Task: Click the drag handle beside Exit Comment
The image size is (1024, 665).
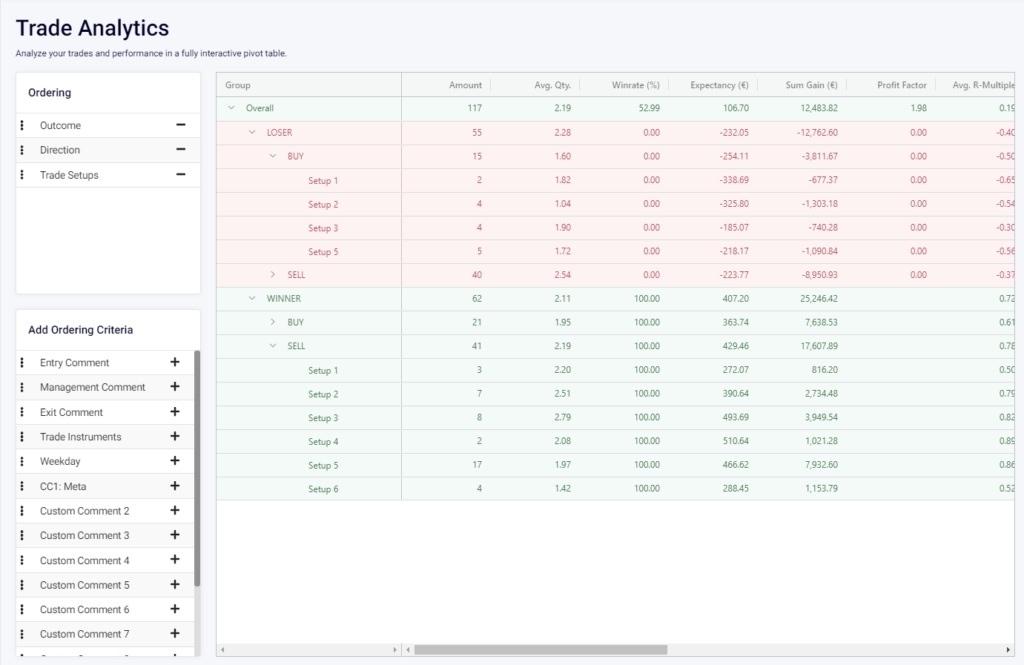Action: 22,412
